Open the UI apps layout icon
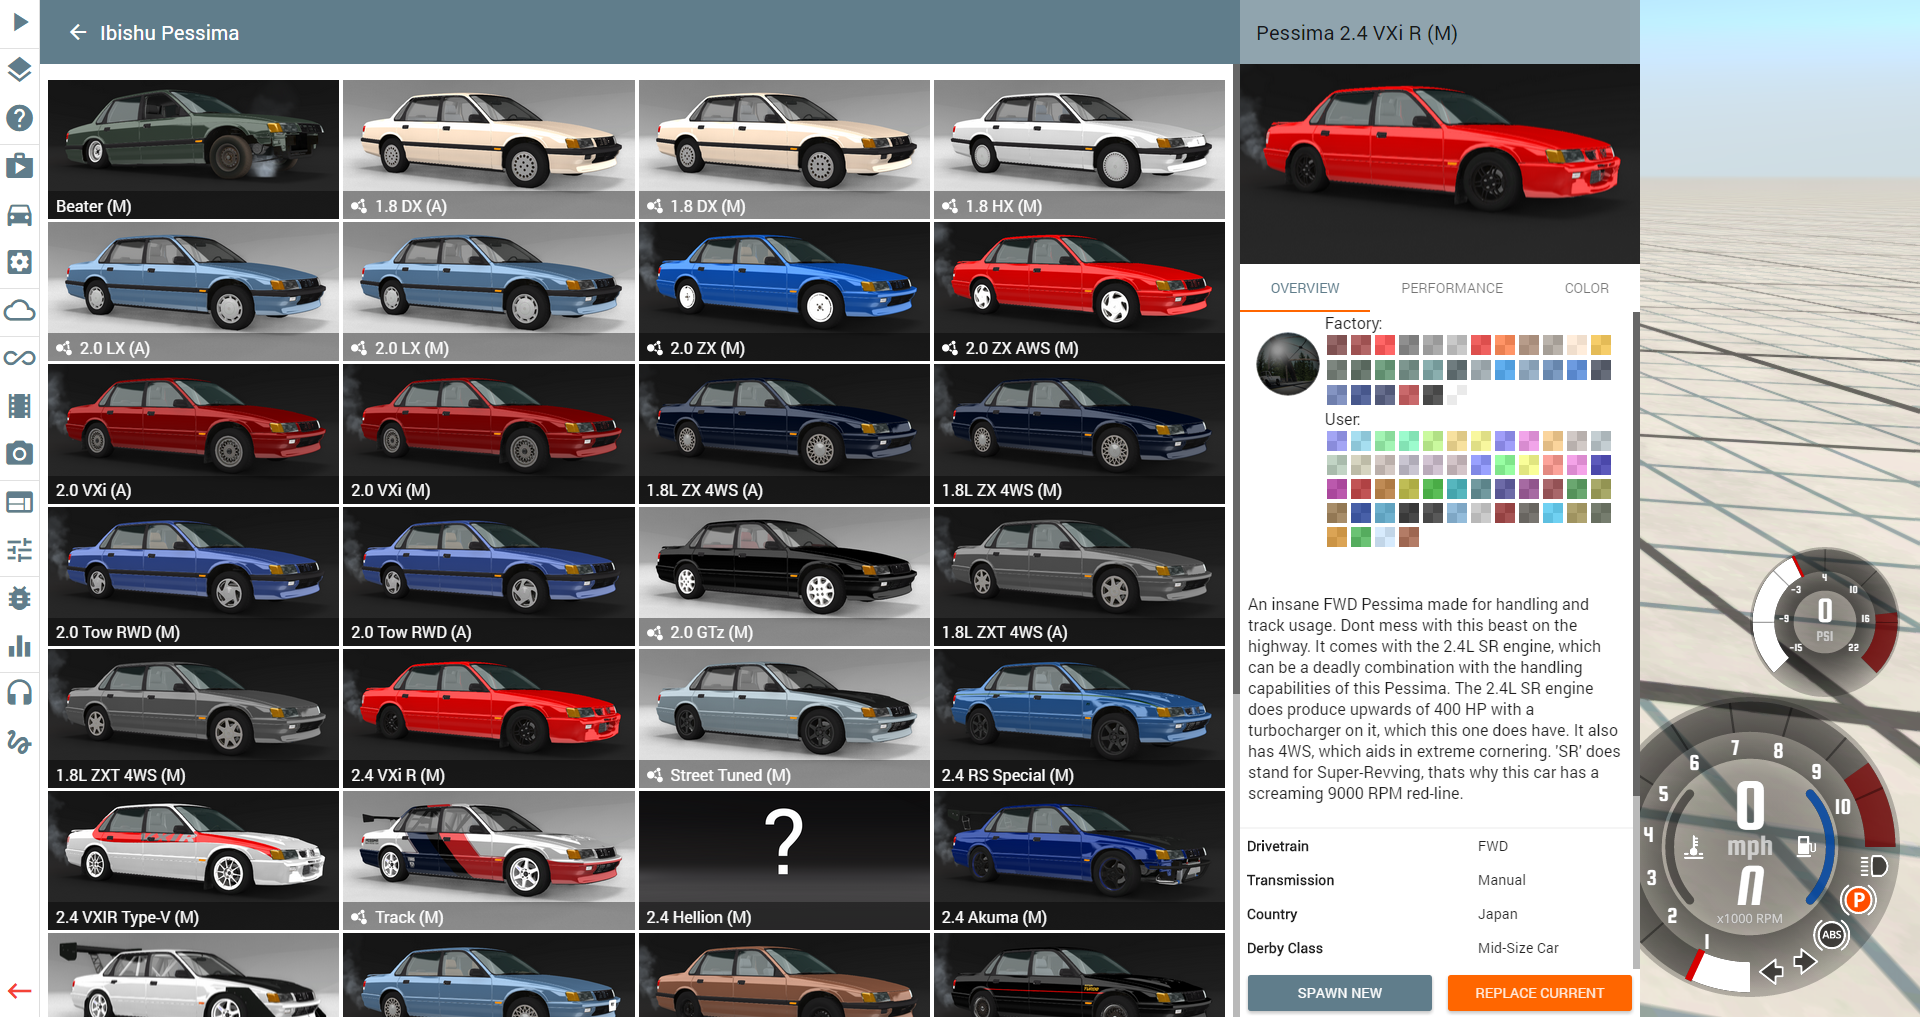The image size is (1920, 1017). click(20, 502)
